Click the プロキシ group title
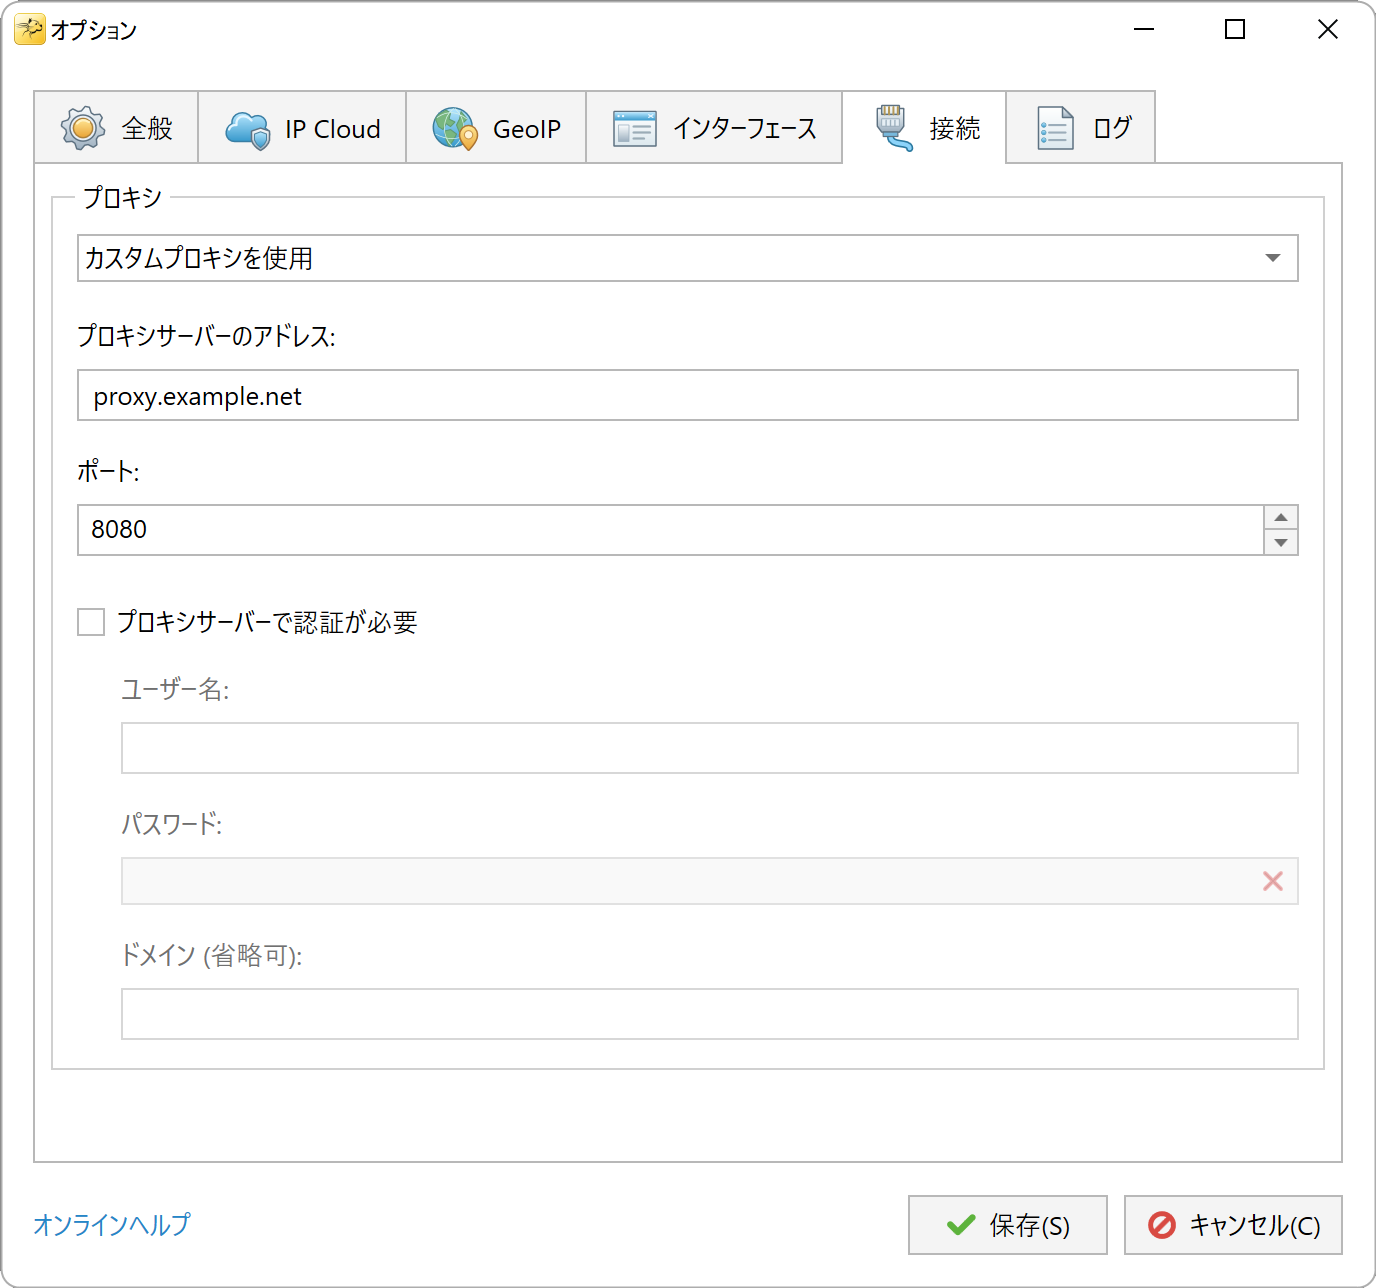This screenshot has height=1288, width=1376. 122,198
